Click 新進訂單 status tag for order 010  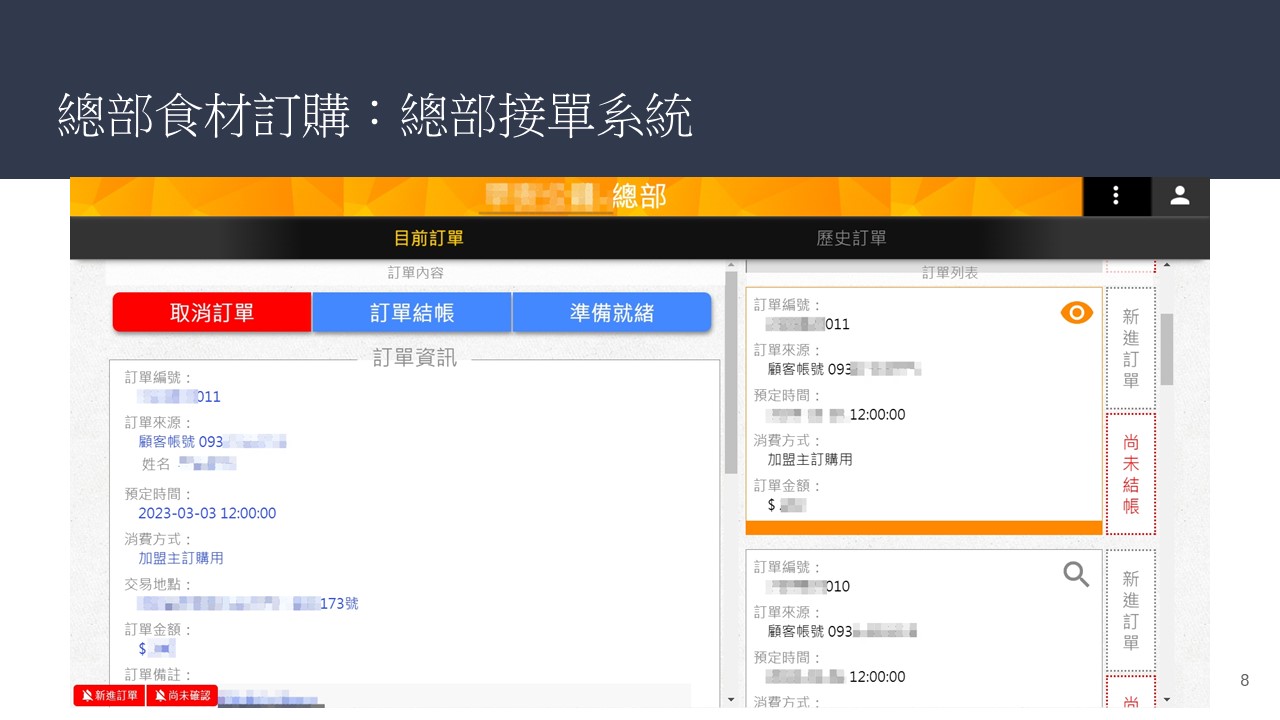[1130, 610]
